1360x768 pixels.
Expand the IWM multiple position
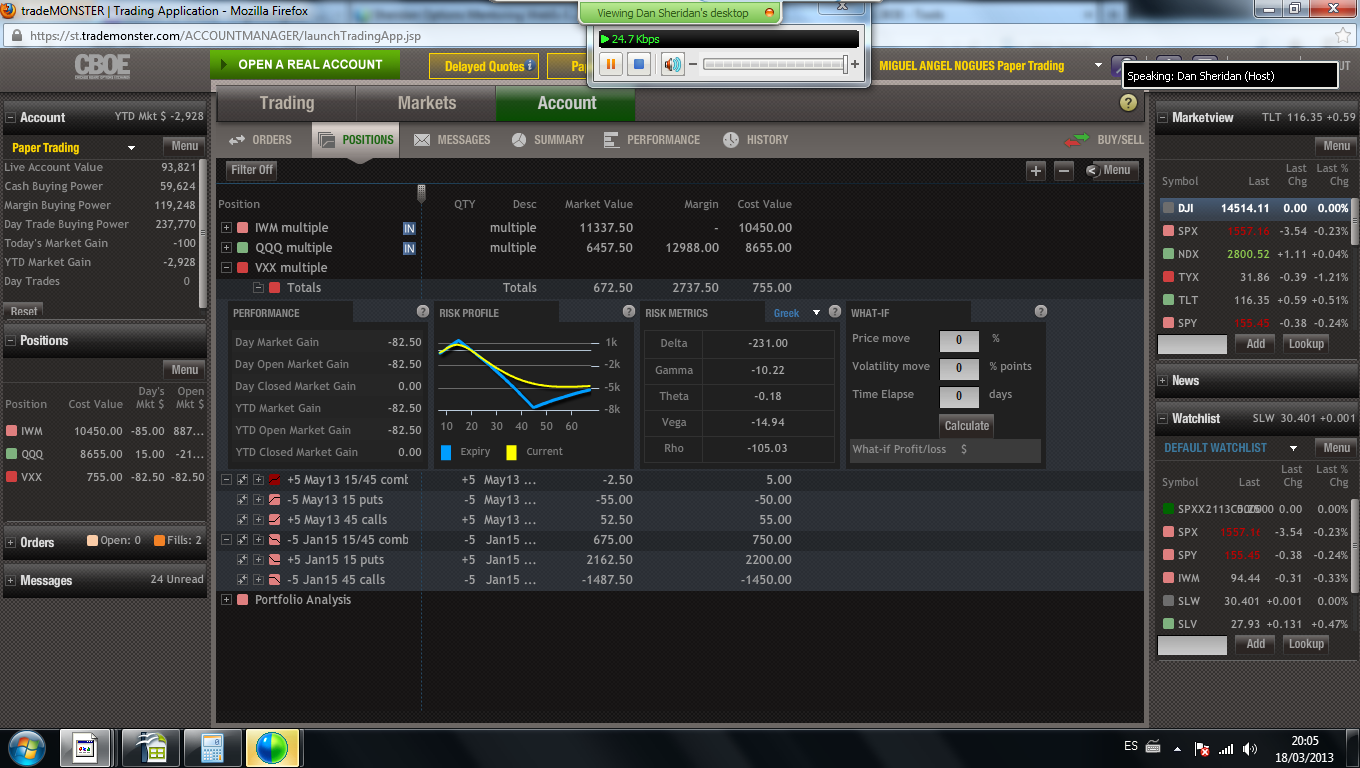pyautogui.click(x=227, y=228)
